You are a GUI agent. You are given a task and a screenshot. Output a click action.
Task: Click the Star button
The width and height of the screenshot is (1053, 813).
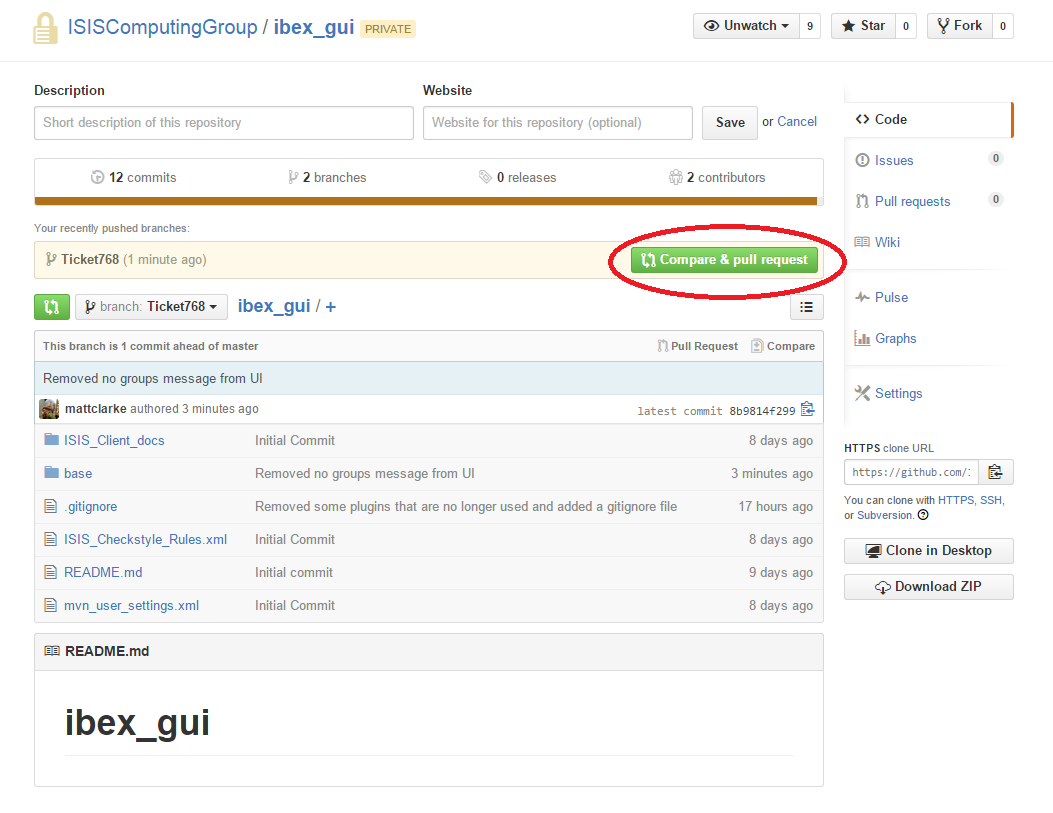pos(863,26)
